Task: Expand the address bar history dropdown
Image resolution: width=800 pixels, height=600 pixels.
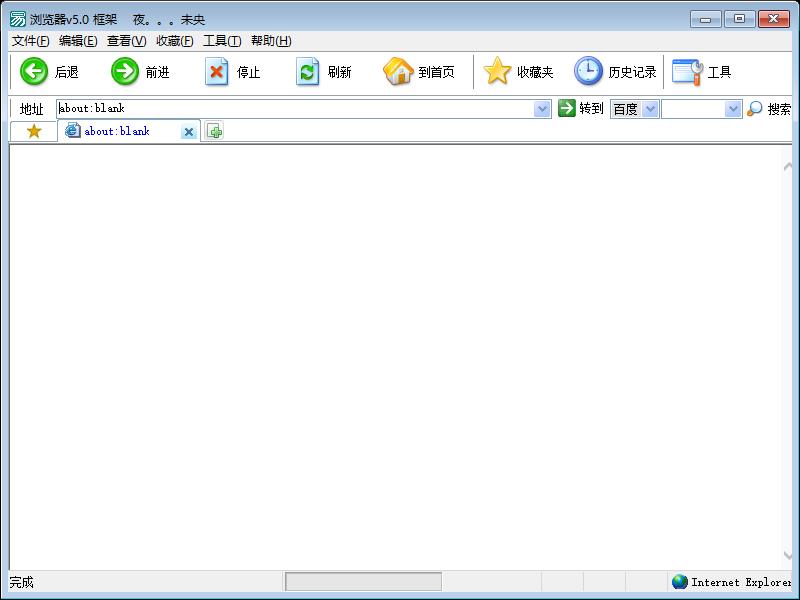Action: (542, 109)
